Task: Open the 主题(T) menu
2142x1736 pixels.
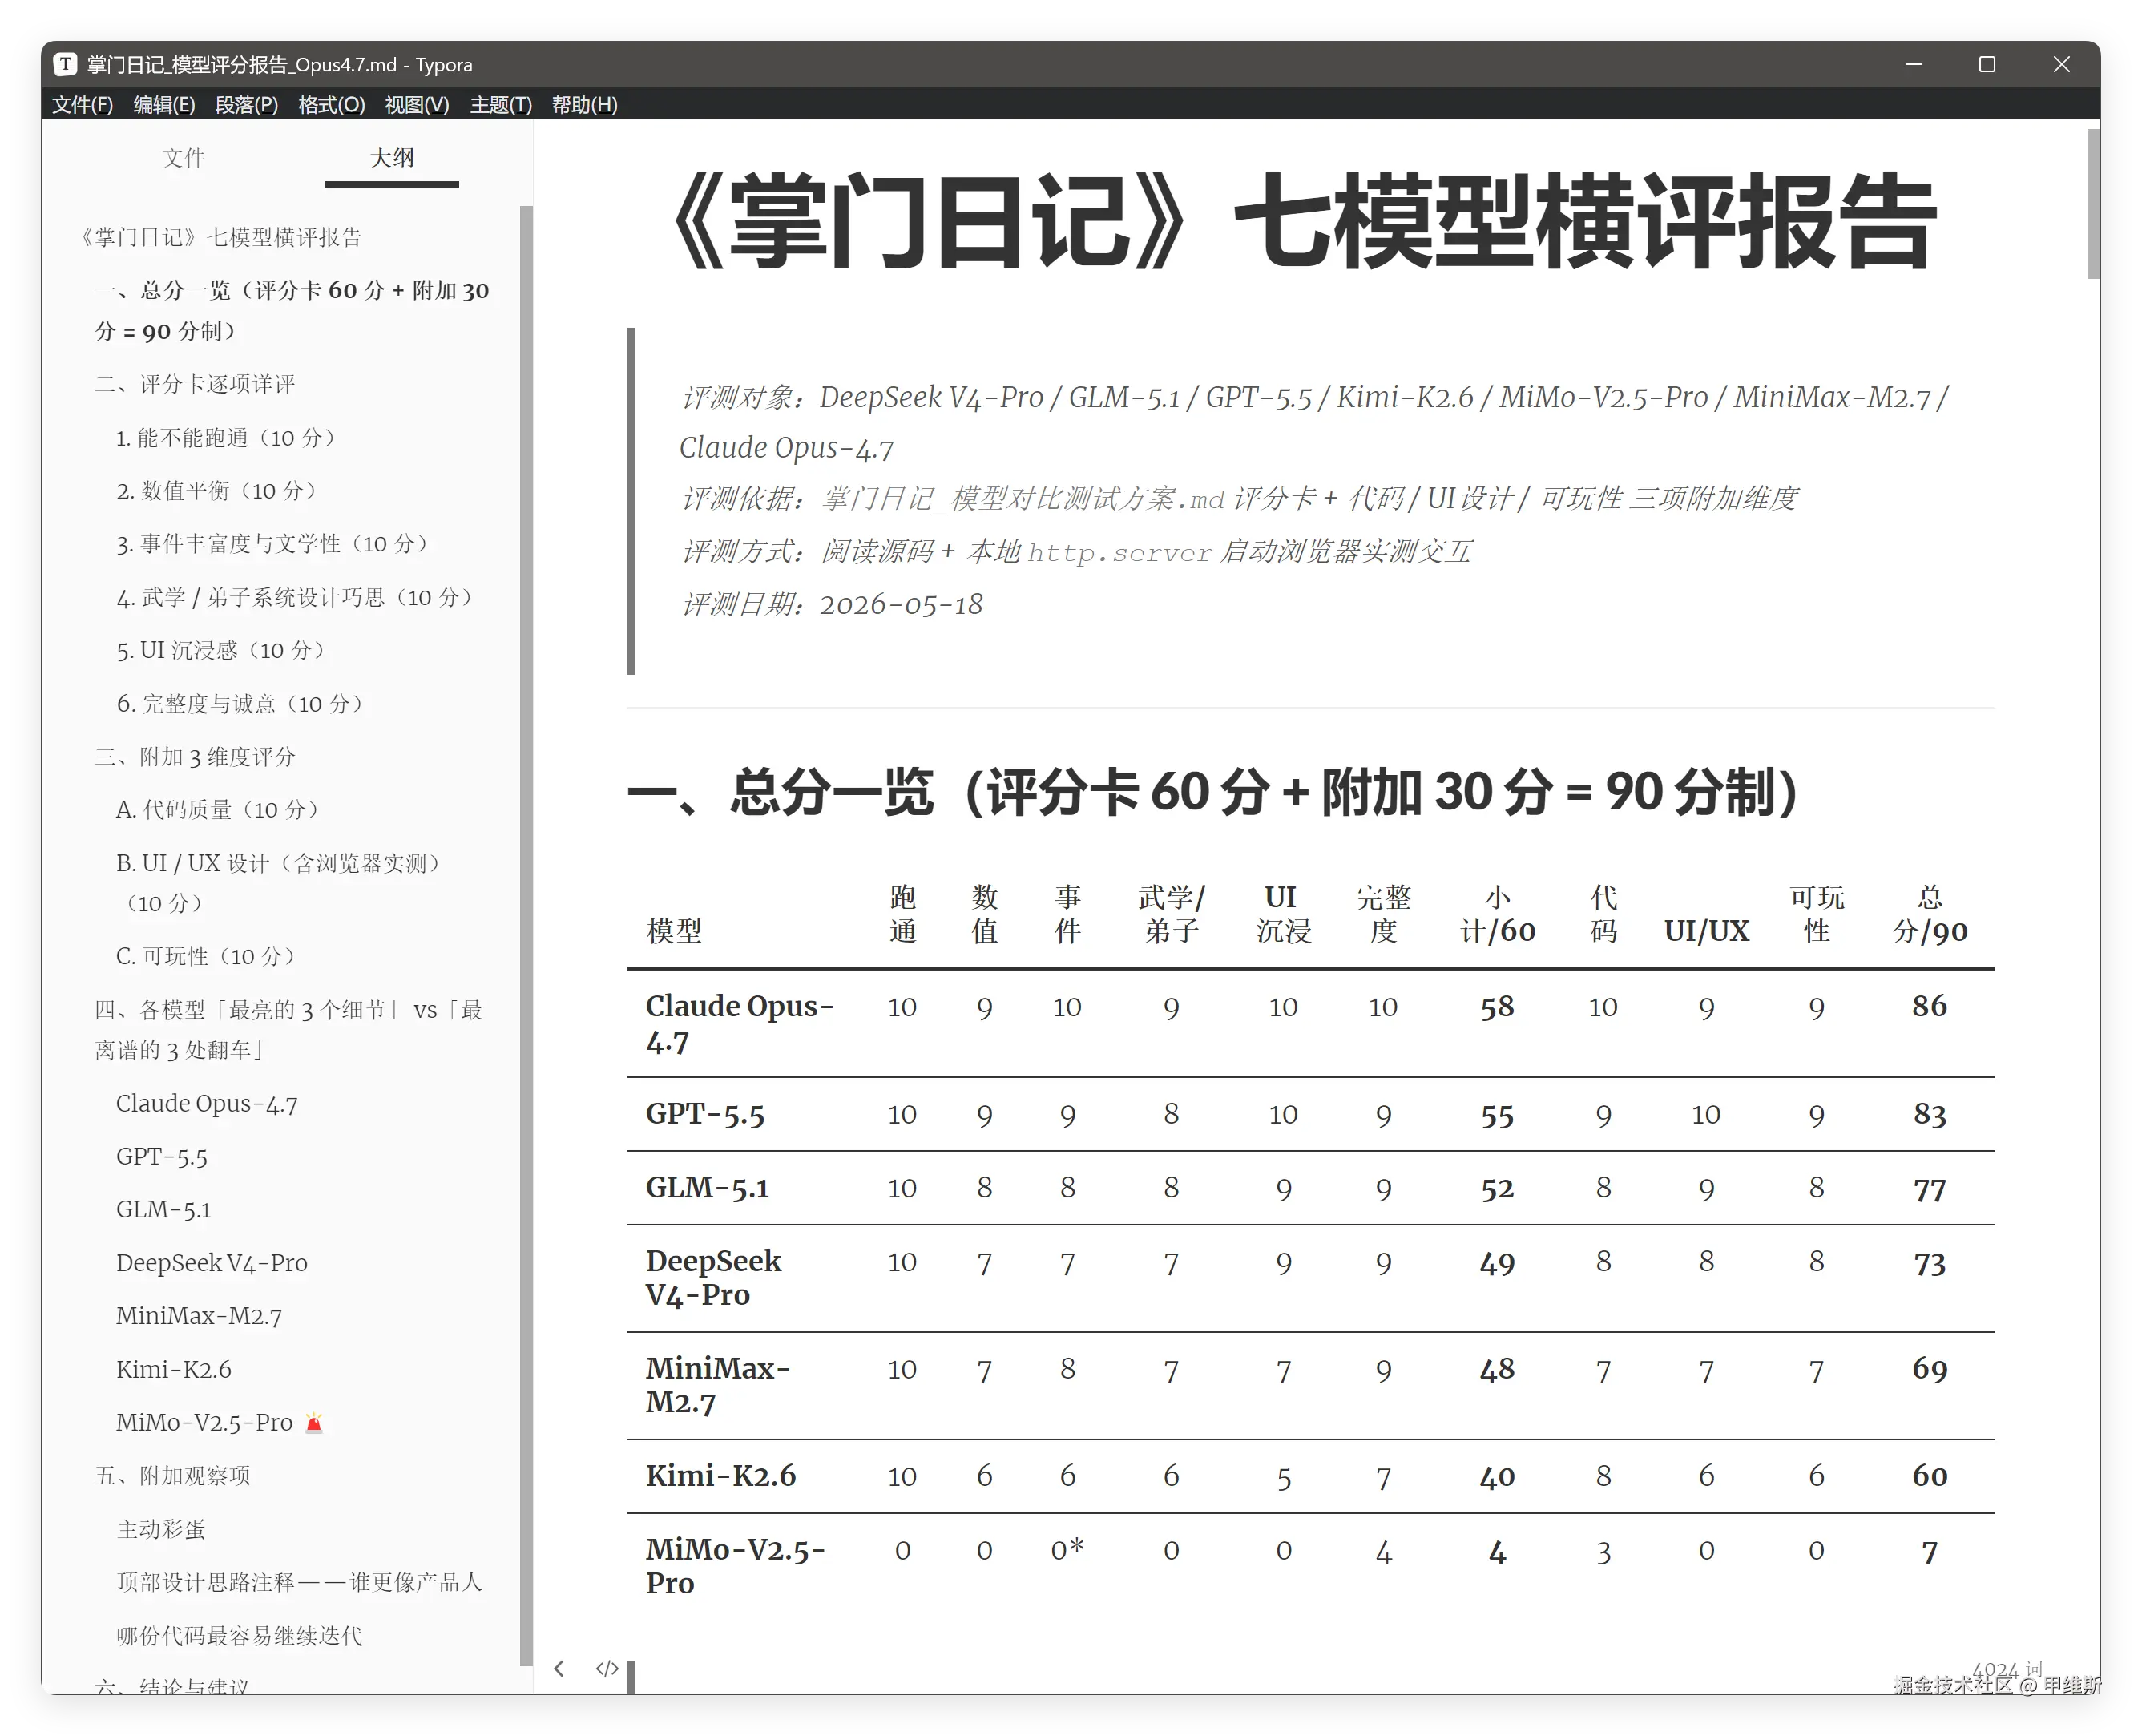Action: point(500,104)
